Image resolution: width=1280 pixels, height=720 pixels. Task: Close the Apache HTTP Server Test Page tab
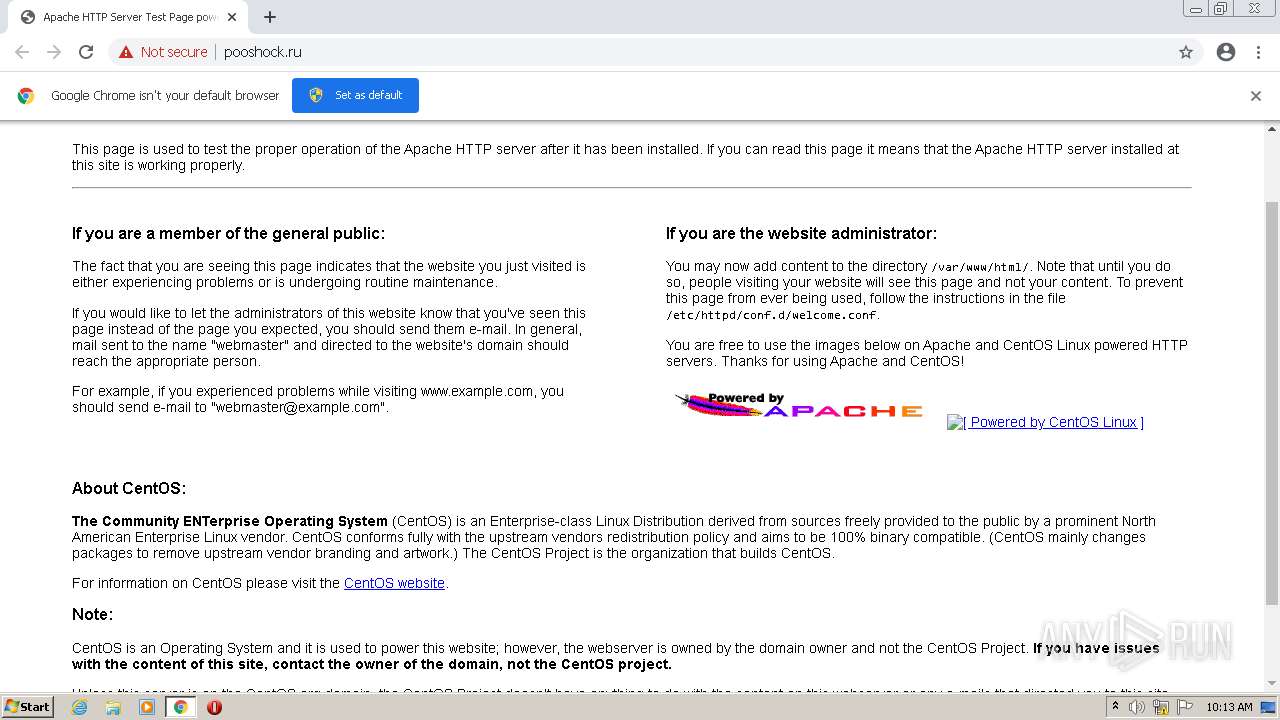(232, 17)
